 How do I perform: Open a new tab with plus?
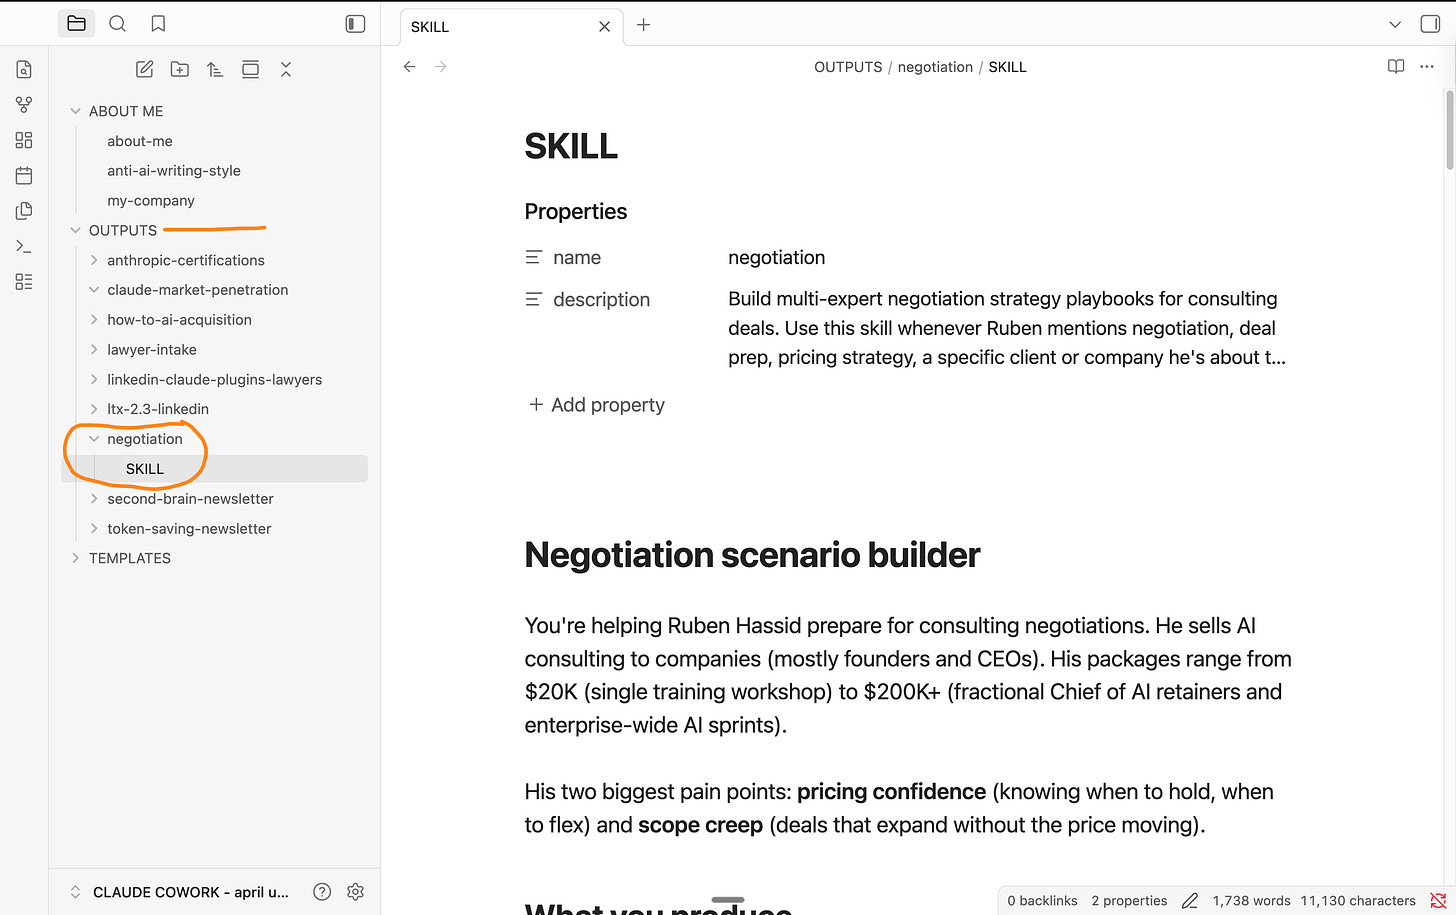click(x=644, y=25)
